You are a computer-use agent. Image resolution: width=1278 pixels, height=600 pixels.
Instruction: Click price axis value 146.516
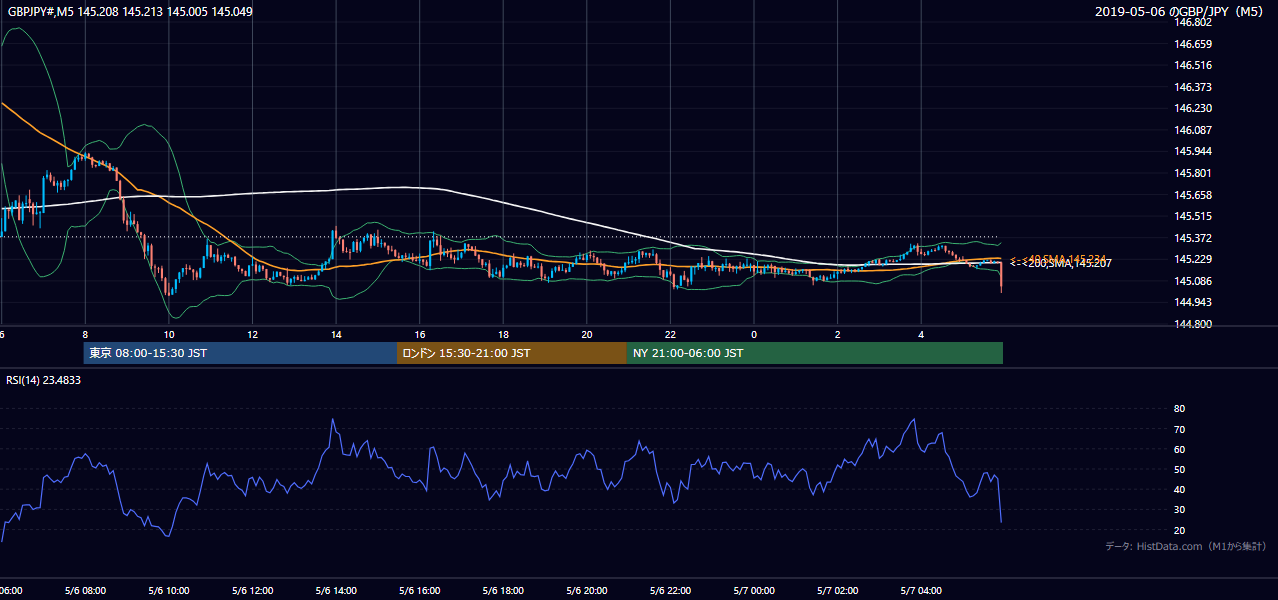[x=1193, y=65]
